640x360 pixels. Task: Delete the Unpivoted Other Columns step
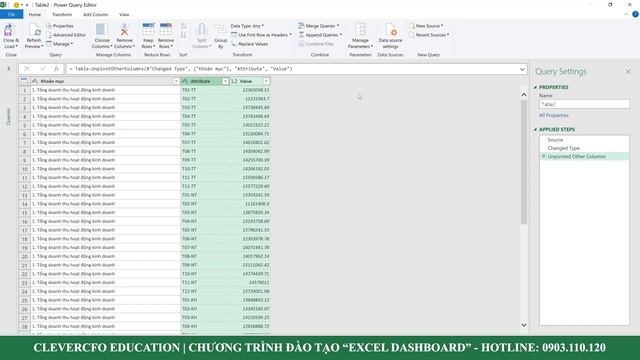[543, 156]
